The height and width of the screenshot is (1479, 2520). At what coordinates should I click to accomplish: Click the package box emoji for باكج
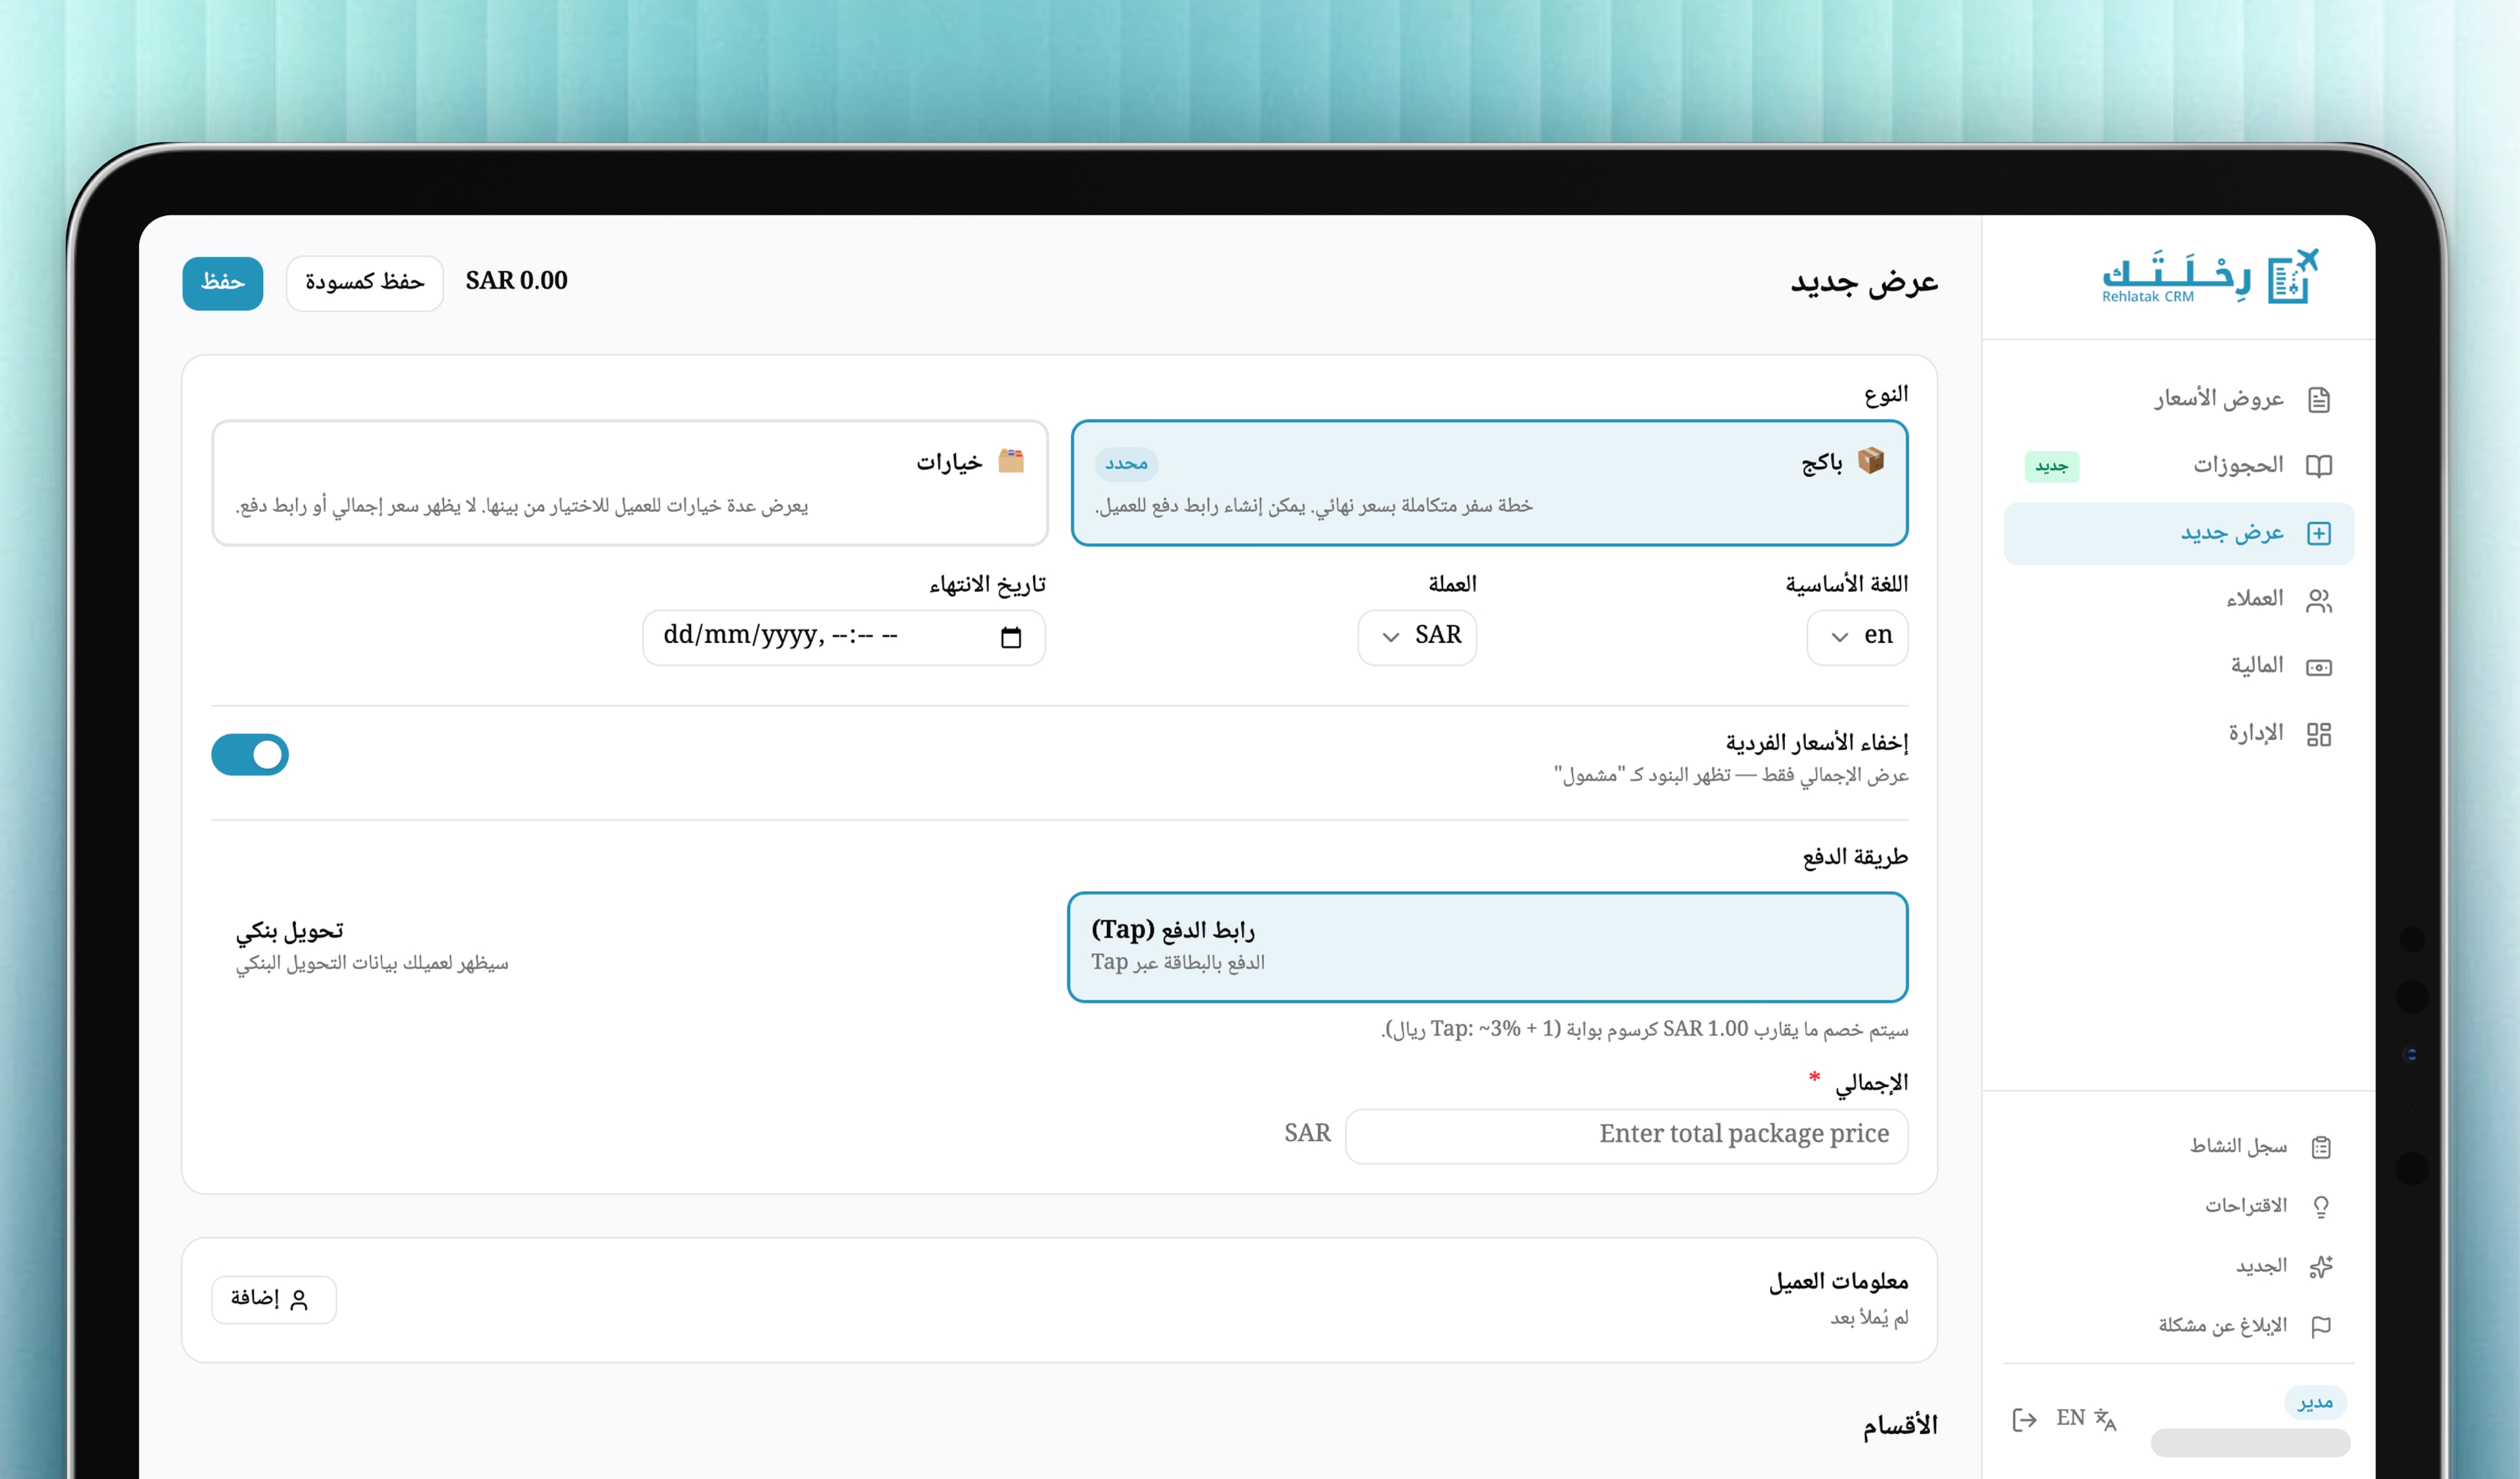click(x=1871, y=461)
